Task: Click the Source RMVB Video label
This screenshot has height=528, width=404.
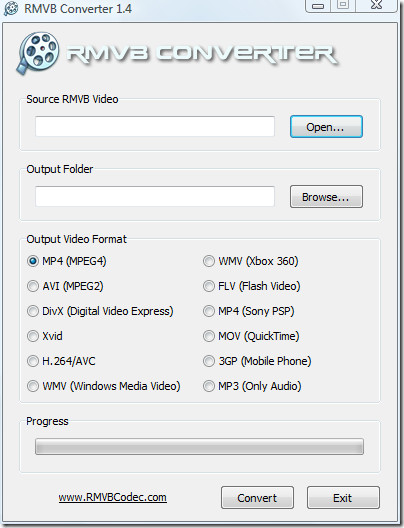Action: [72, 99]
